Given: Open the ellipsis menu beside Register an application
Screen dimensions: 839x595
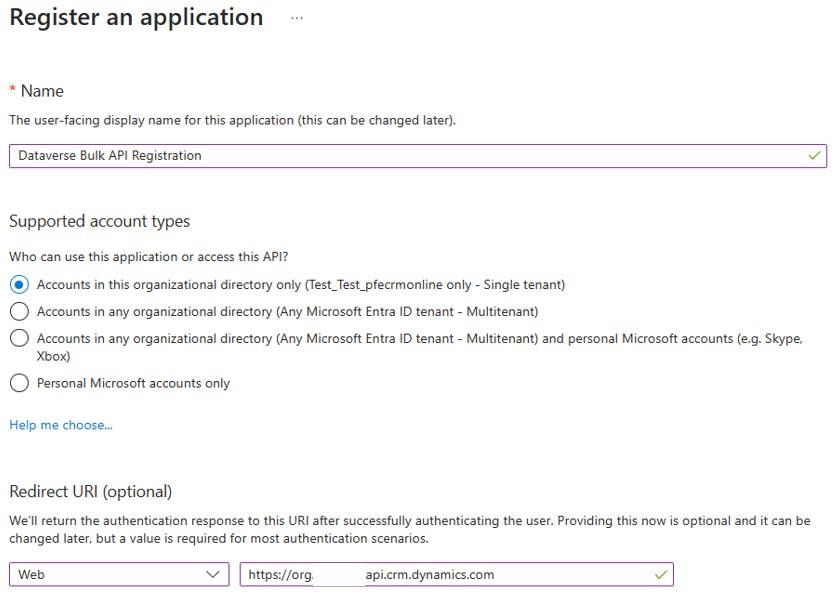Looking at the screenshot, I should pyautogui.click(x=297, y=18).
